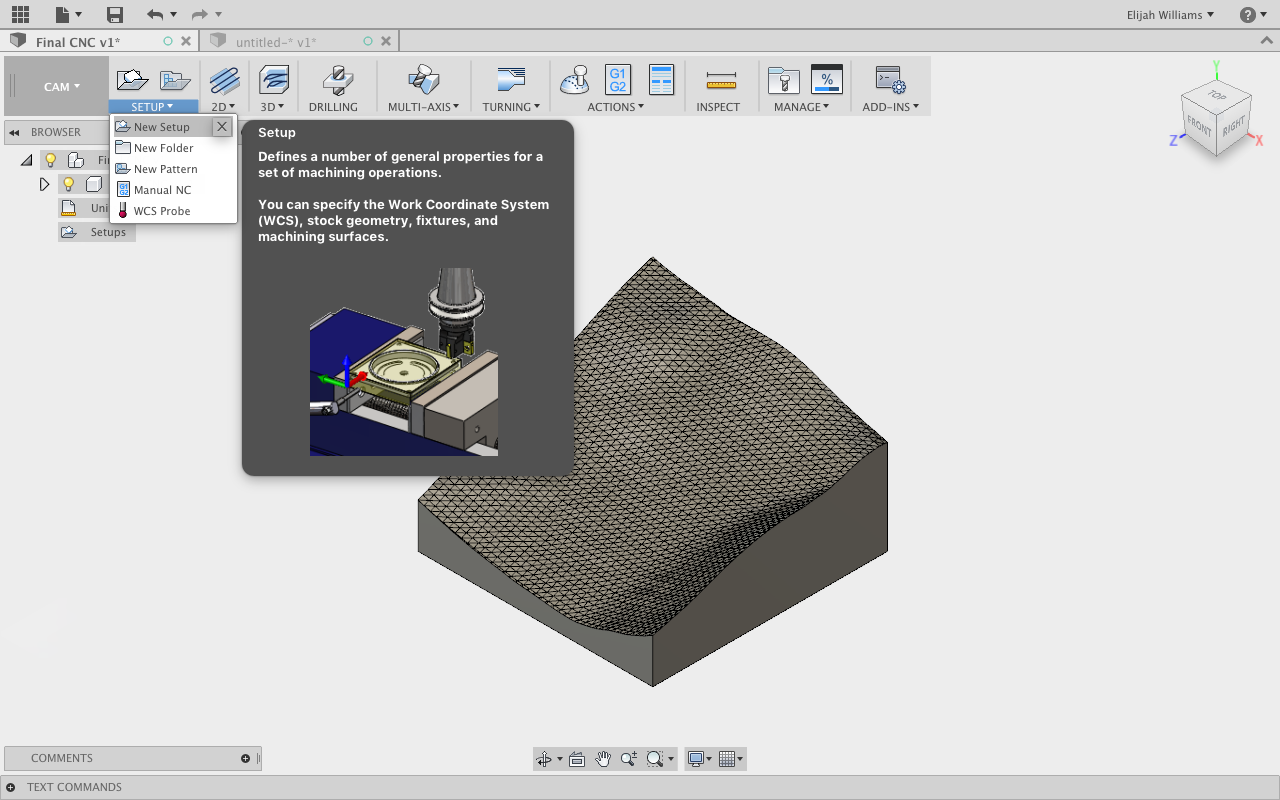Viewport: 1280px width, 800px height.
Task: Switch to the Final CNC v1 tab
Action: tap(78, 41)
